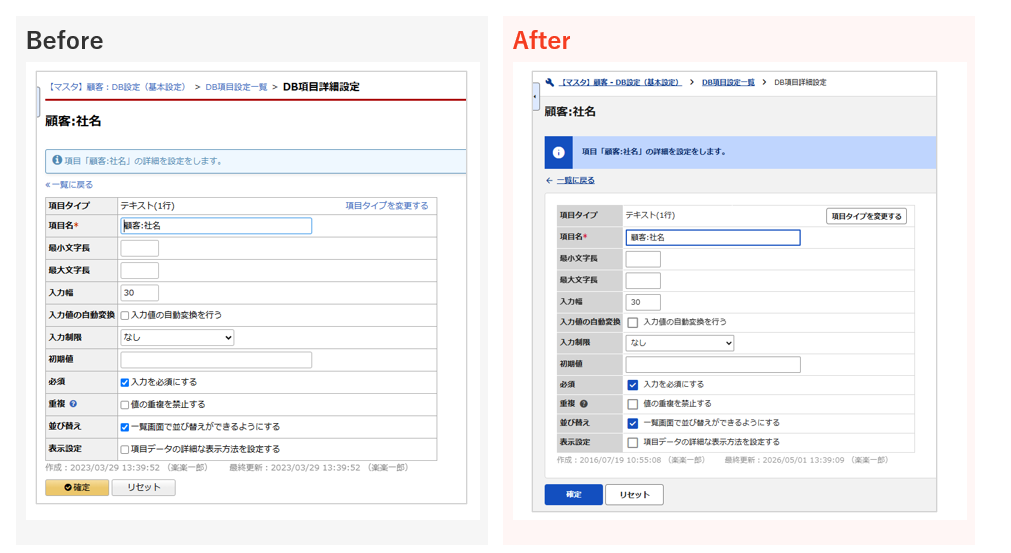Toggle auto-conversion checkbox in After panel
The height and width of the screenshot is (553, 1011).
coord(633,322)
